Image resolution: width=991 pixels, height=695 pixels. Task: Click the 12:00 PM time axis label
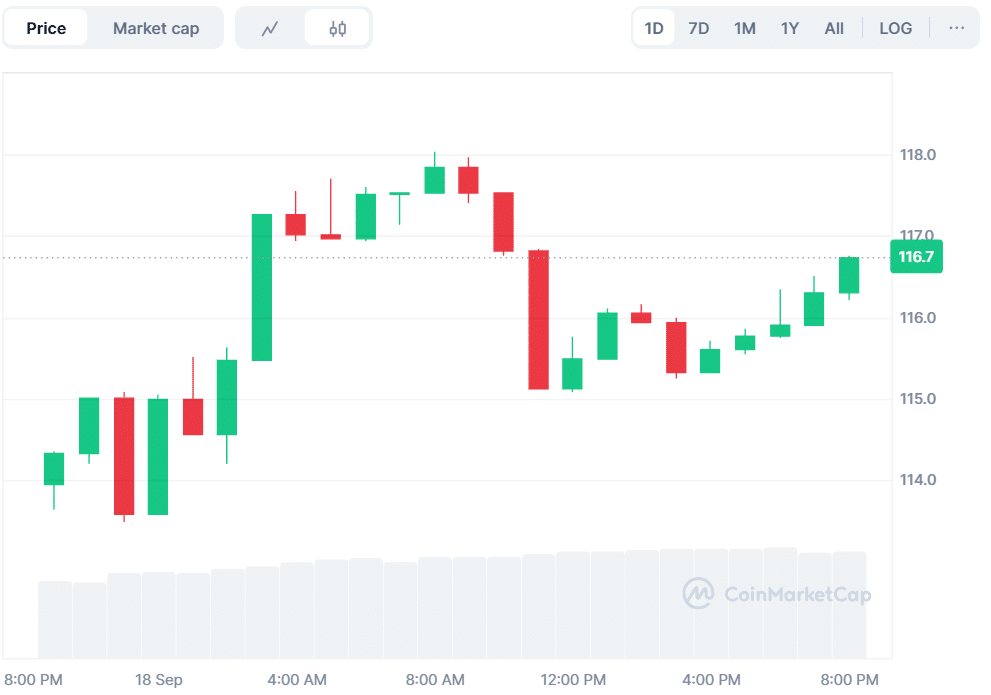[x=573, y=680]
